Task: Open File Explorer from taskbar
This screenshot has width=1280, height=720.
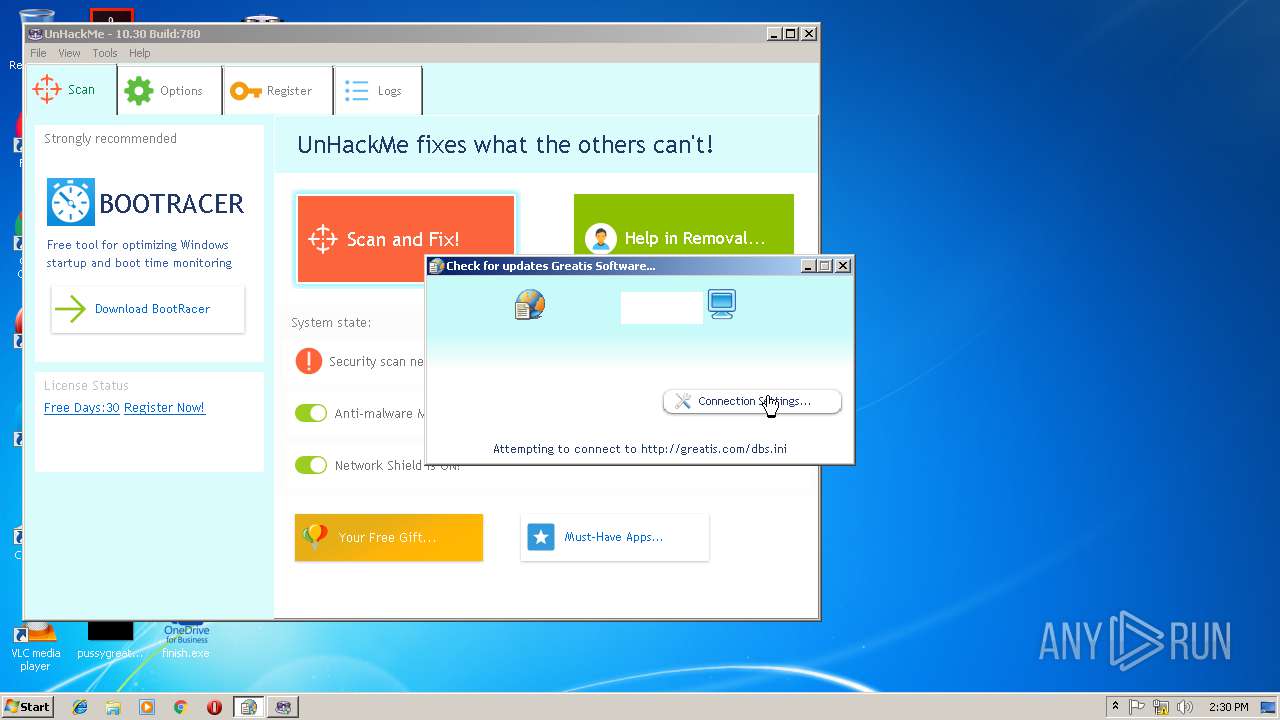Action: [x=113, y=707]
